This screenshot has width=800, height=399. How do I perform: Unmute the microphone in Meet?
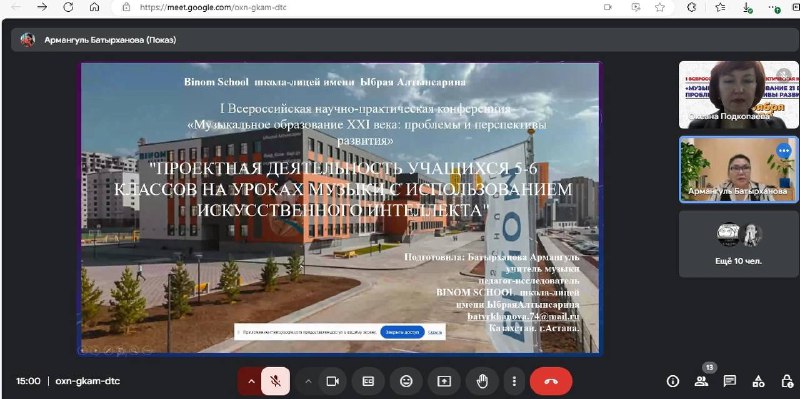pos(276,381)
